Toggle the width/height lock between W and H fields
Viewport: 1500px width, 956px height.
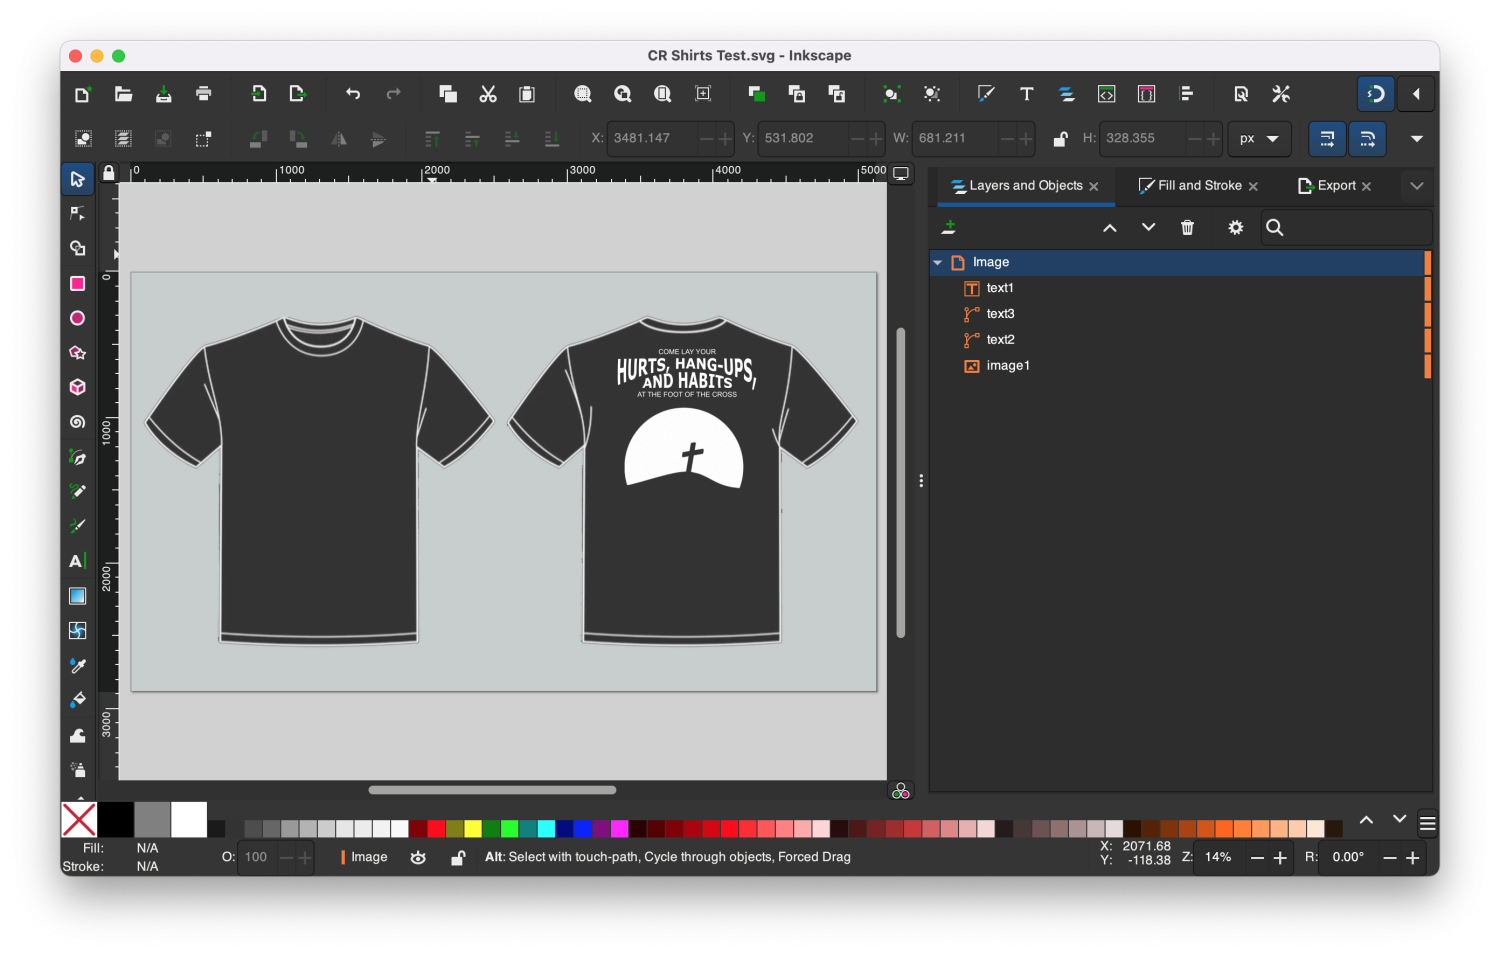click(x=1060, y=139)
